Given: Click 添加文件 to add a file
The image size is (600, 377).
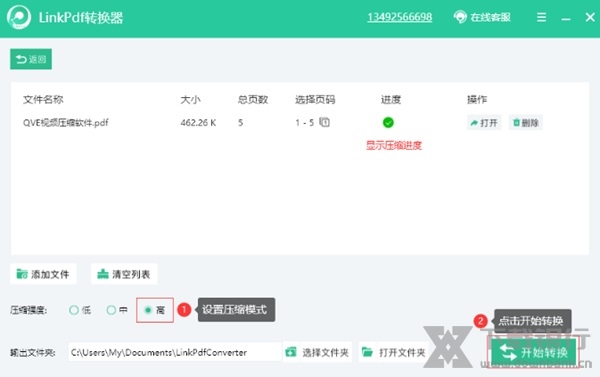Looking at the screenshot, I should pos(43,274).
